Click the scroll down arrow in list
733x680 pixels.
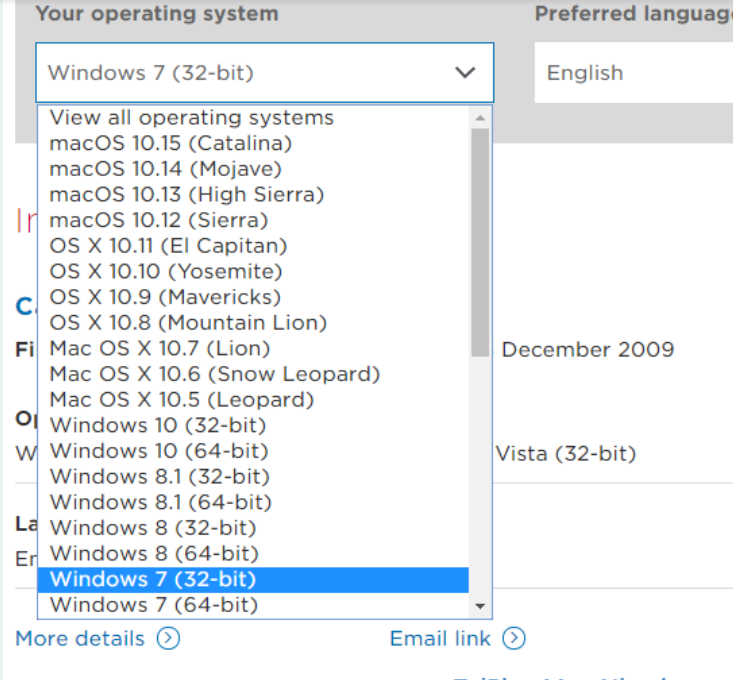point(480,606)
